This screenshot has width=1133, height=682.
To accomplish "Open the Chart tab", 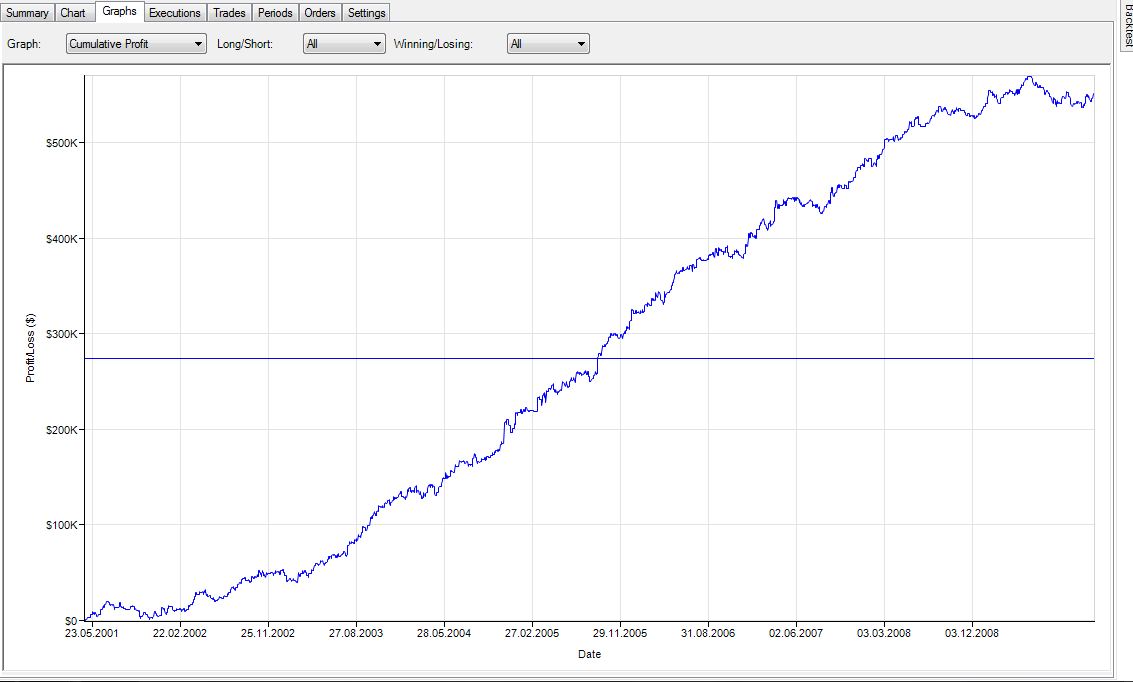I will 73,13.
